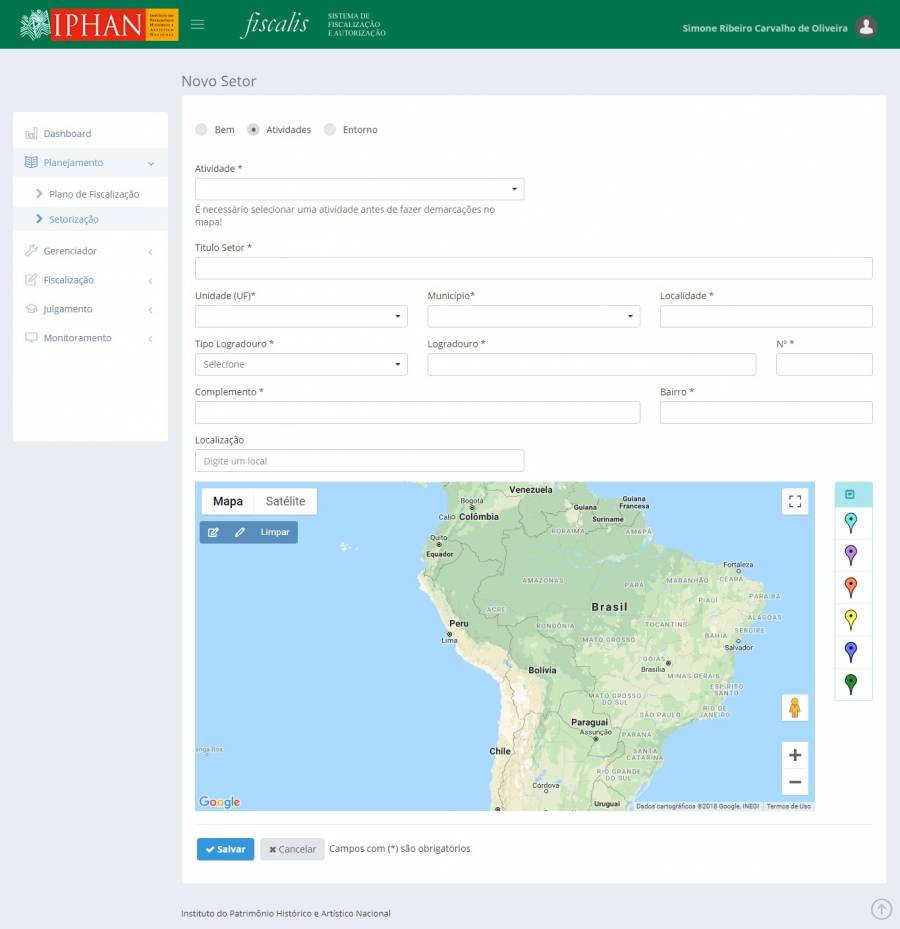900x929 pixels.
Task: Select the Bem radio button
Action: tap(202, 130)
